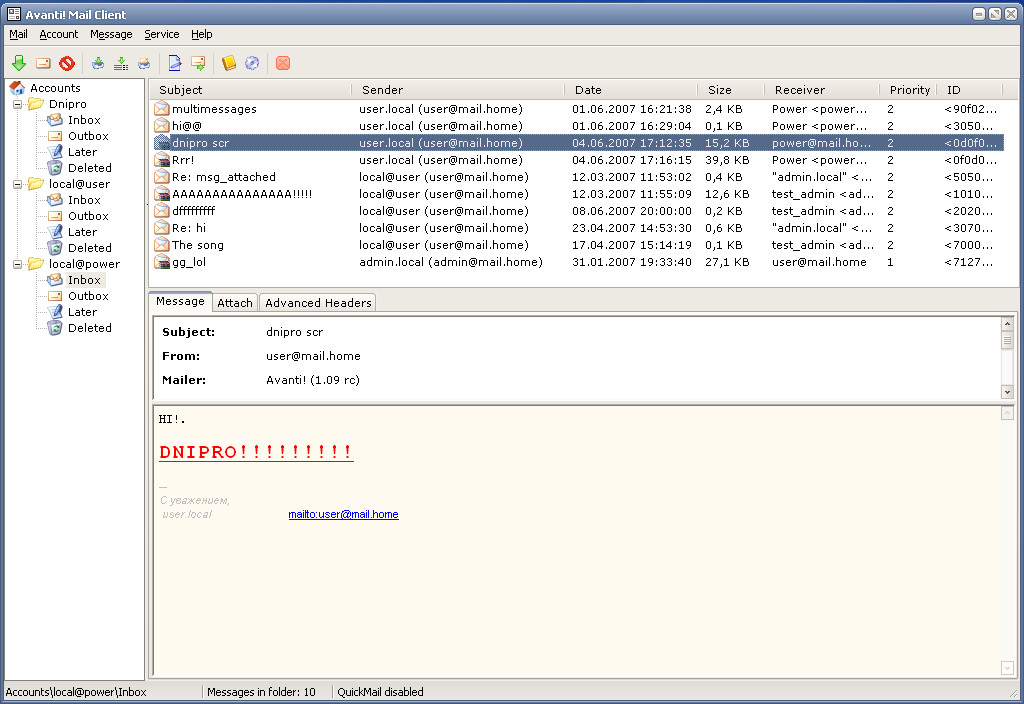This screenshot has width=1024, height=704.
Task: Click the red prohibition stop icon
Action: pos(67,63)
